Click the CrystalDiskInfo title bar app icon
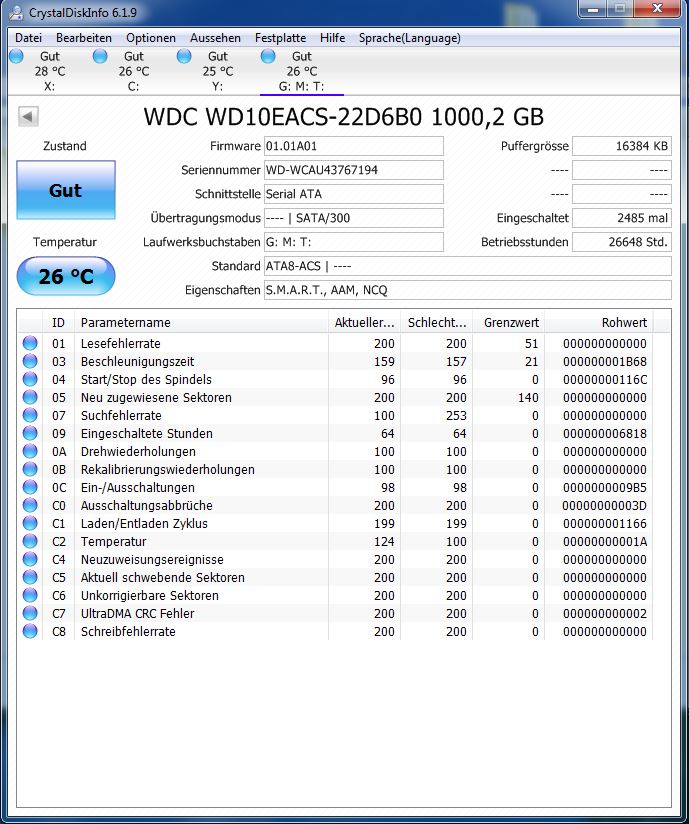Screen dimensions: 689x824 pos(16,12)
